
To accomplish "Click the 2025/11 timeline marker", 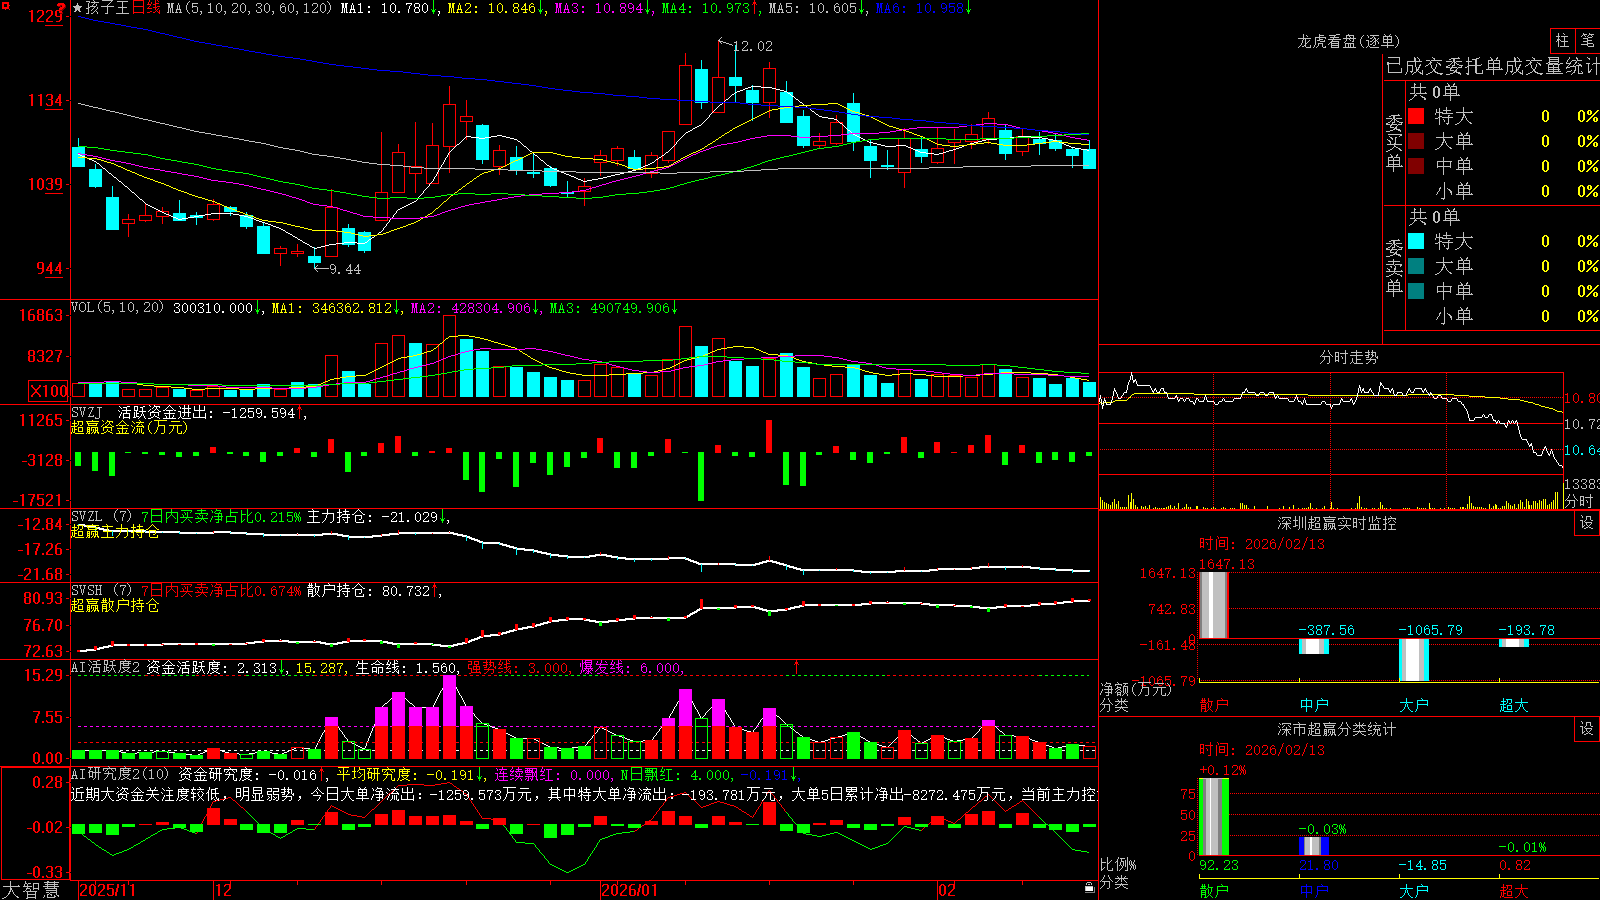I will (x=107, y=890).
